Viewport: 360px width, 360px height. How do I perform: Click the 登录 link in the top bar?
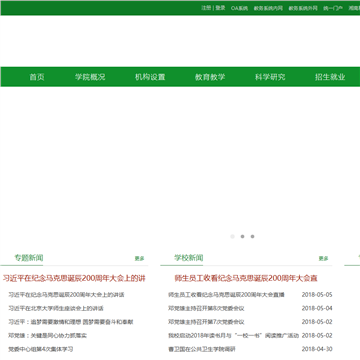pyautogui.click(x=220, y=8)
